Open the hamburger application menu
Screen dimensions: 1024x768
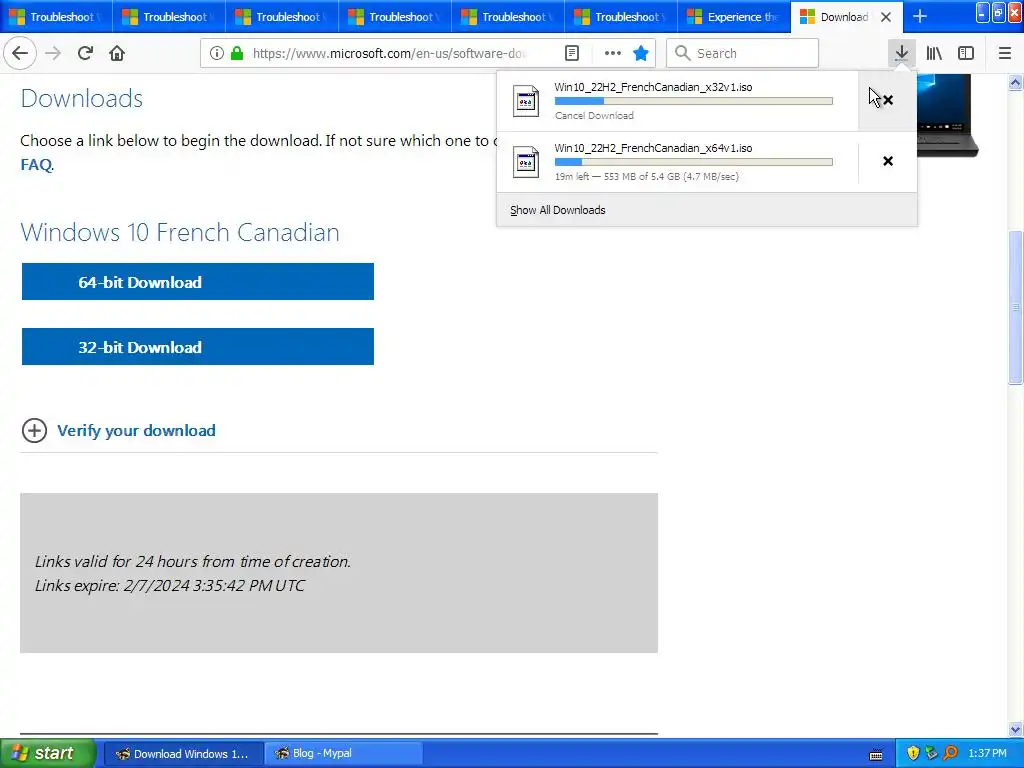1004,53
